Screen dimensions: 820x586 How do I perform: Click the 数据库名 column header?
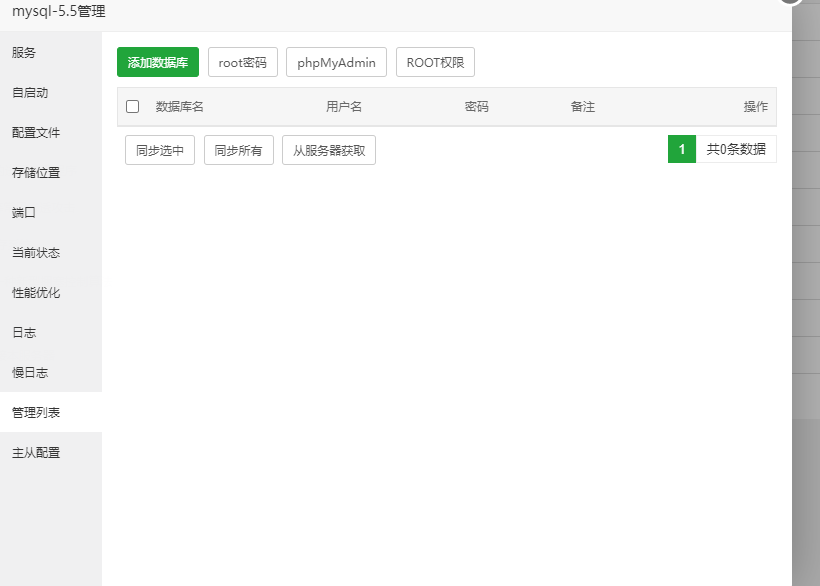tap(179, 107)
